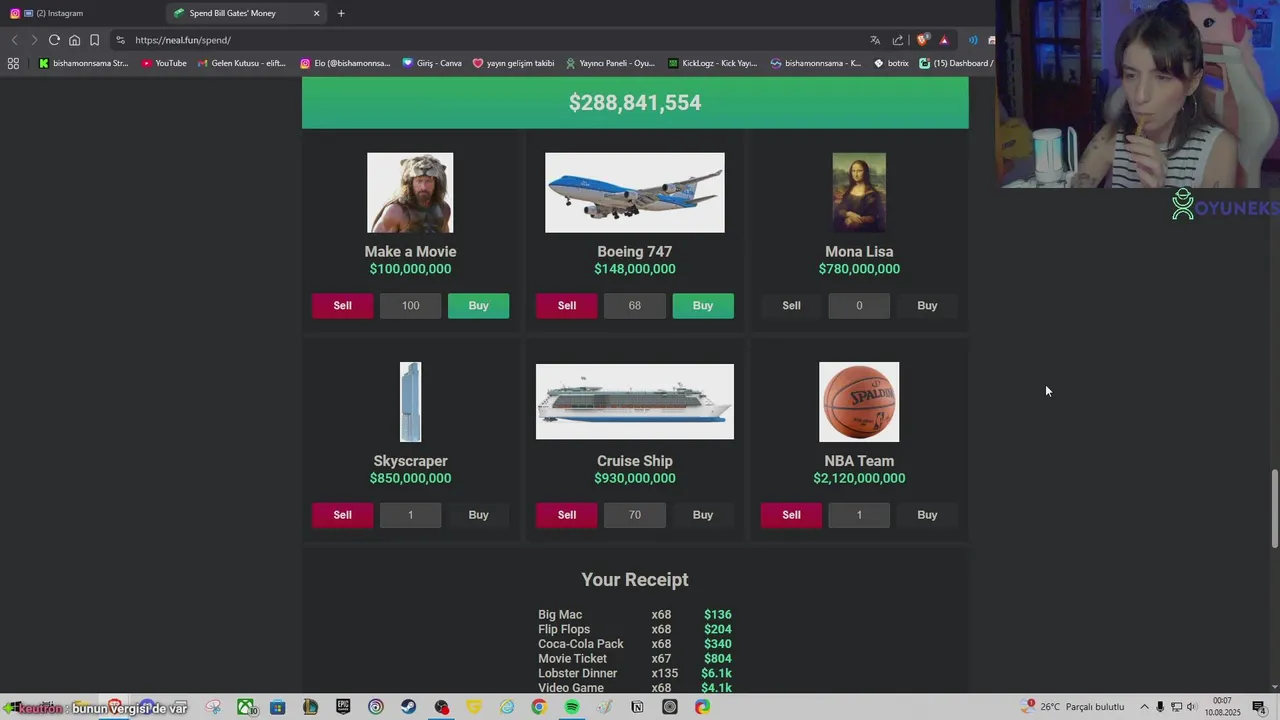
Task: Click the Skyscraper image
Action: coord(410,402)
